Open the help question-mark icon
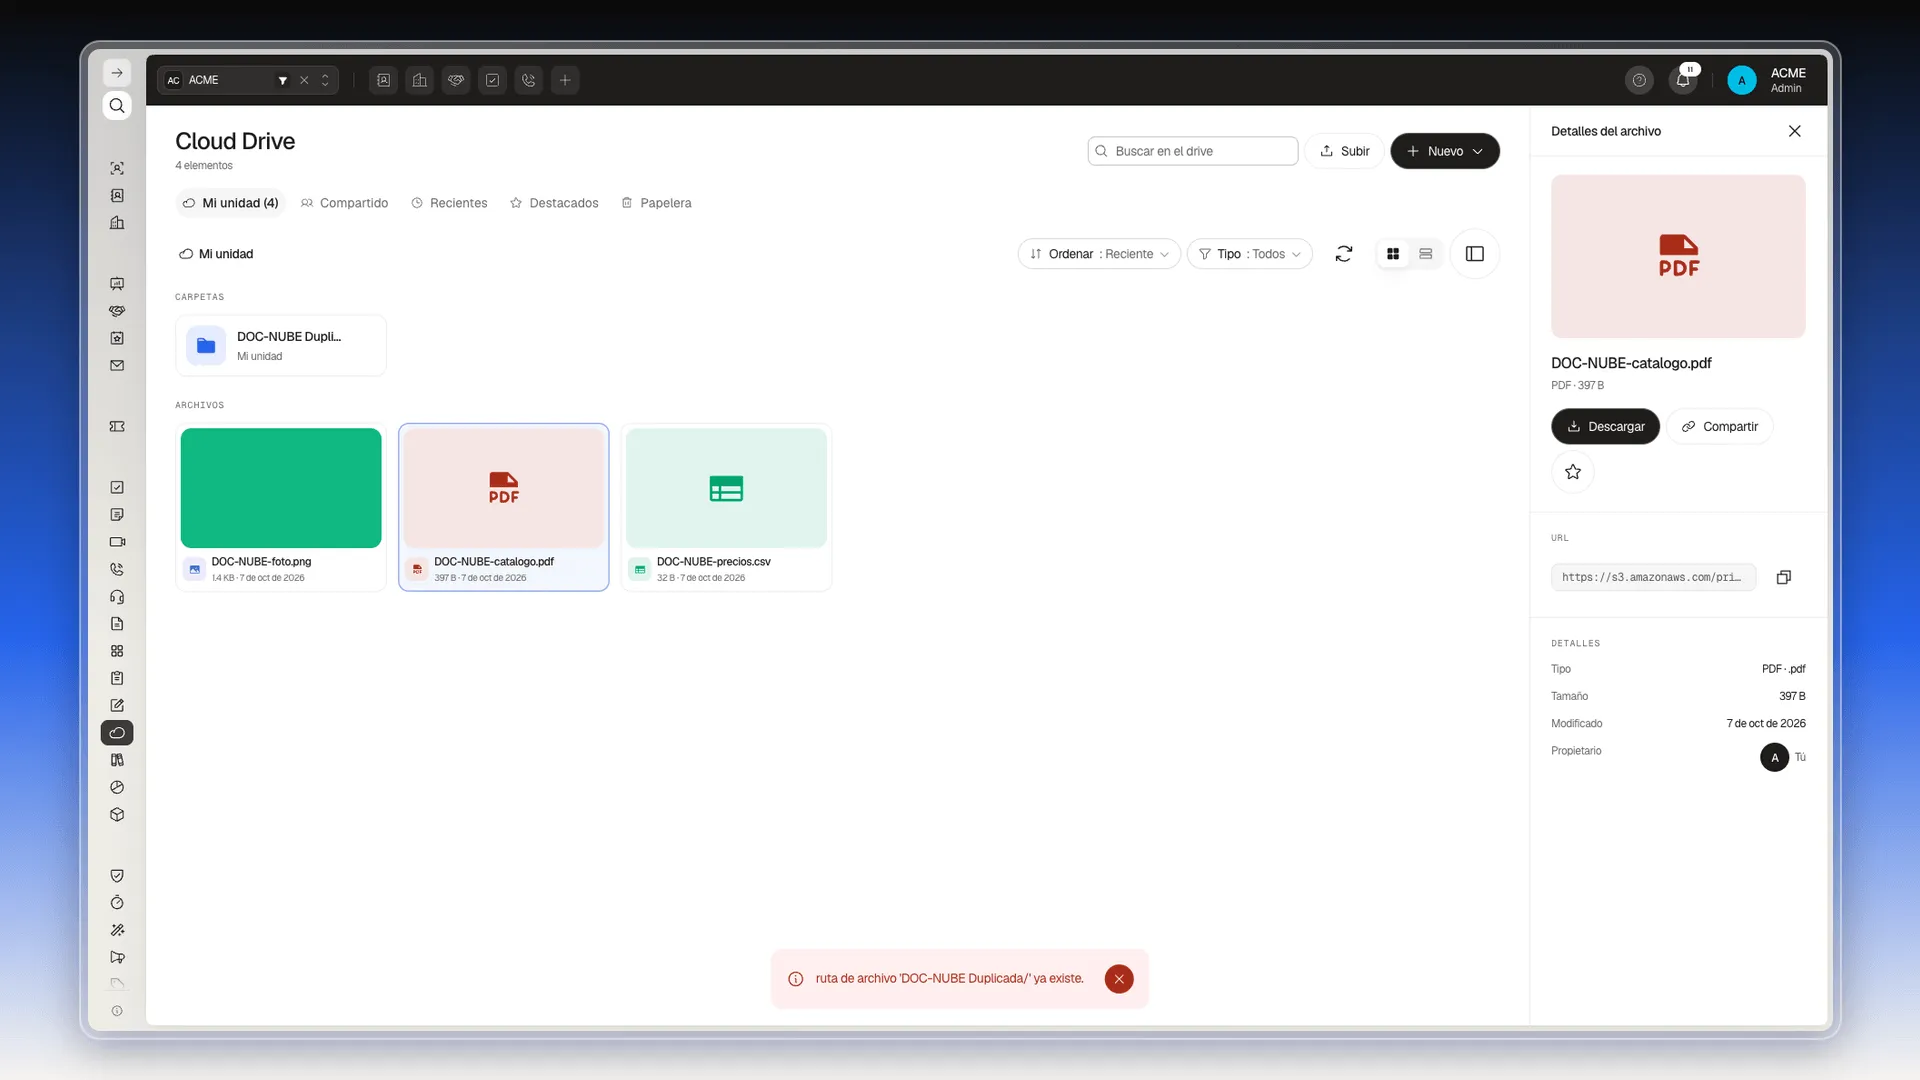Image resolution: width=1920 pixels, height=1080 pixels. [1639, 80]
